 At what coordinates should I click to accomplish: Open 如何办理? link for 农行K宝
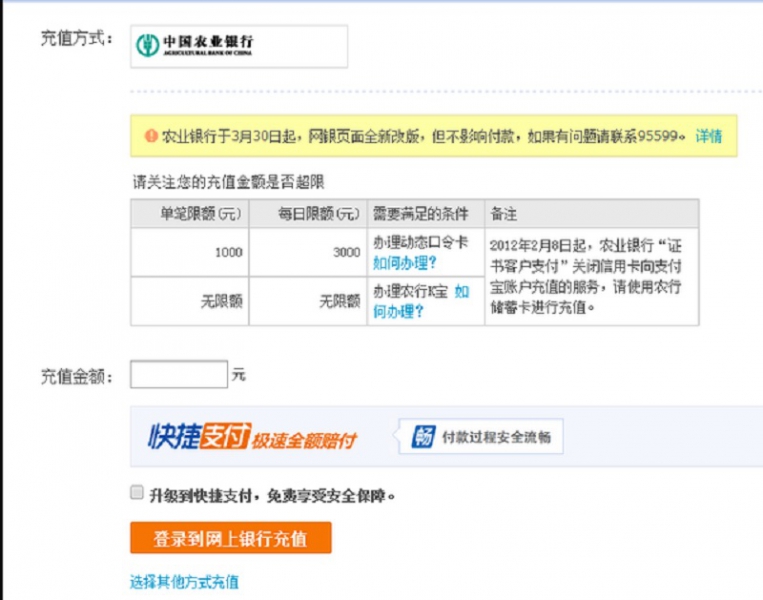421,301
